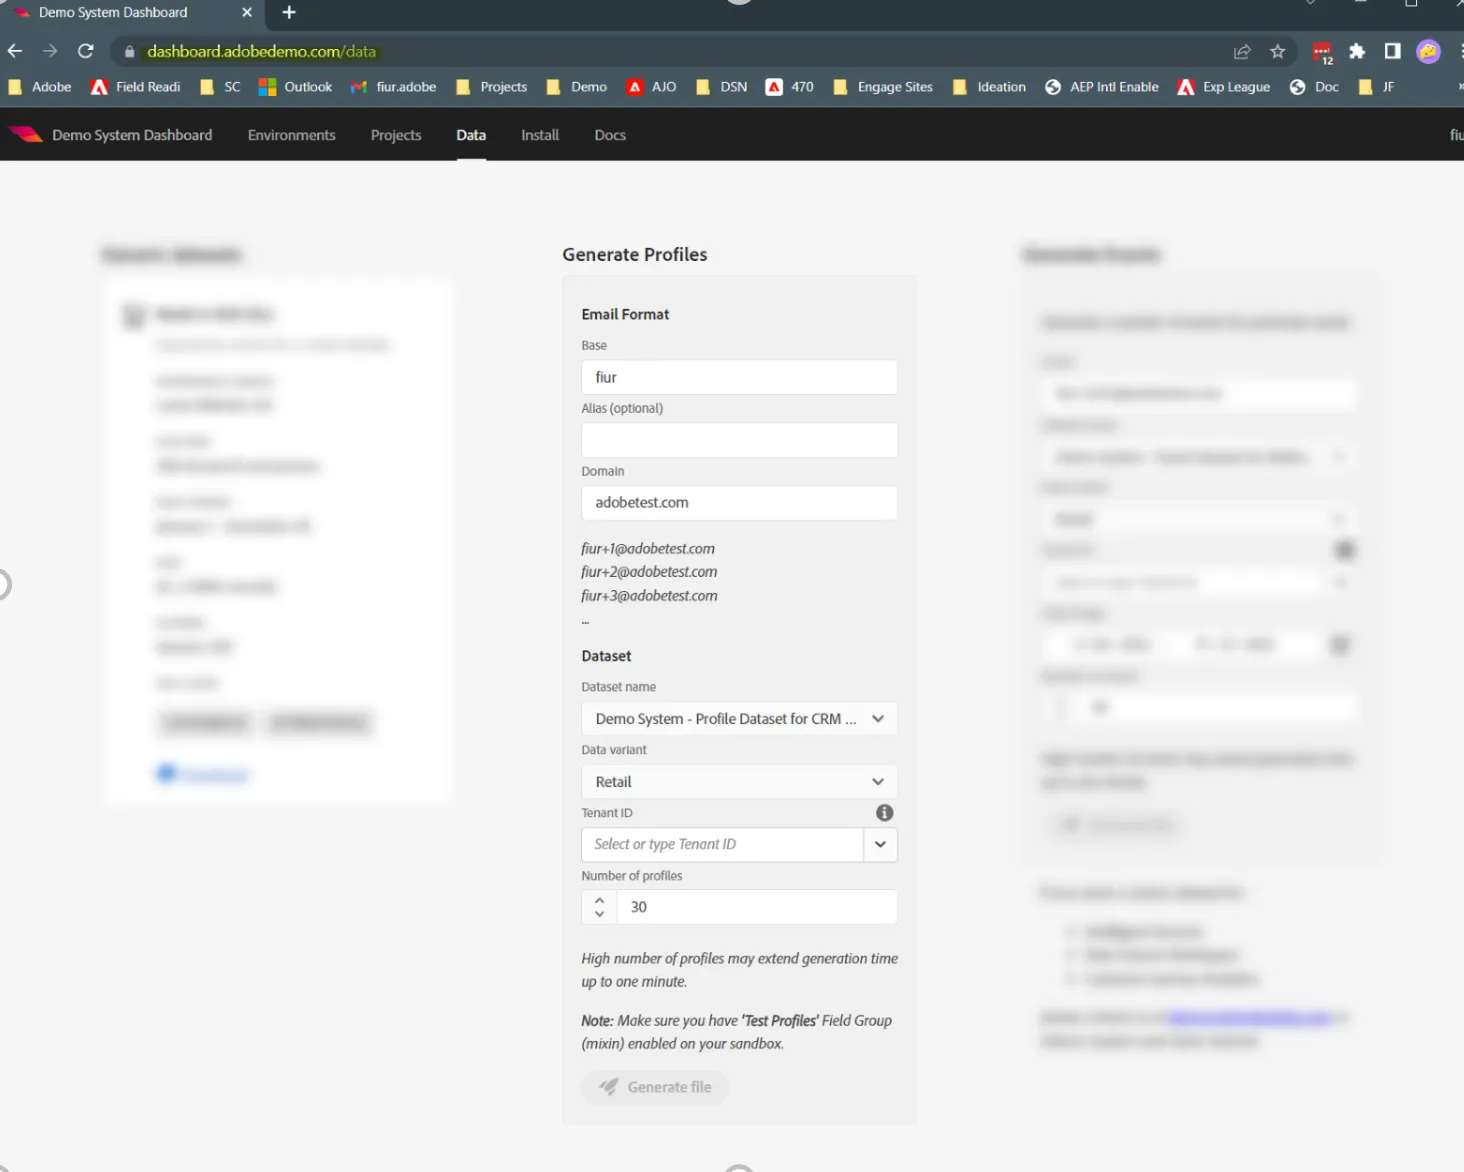This screenshot has width=1464, height=1172.
Task: Click the Domain input field
Action: pos(739,503)
